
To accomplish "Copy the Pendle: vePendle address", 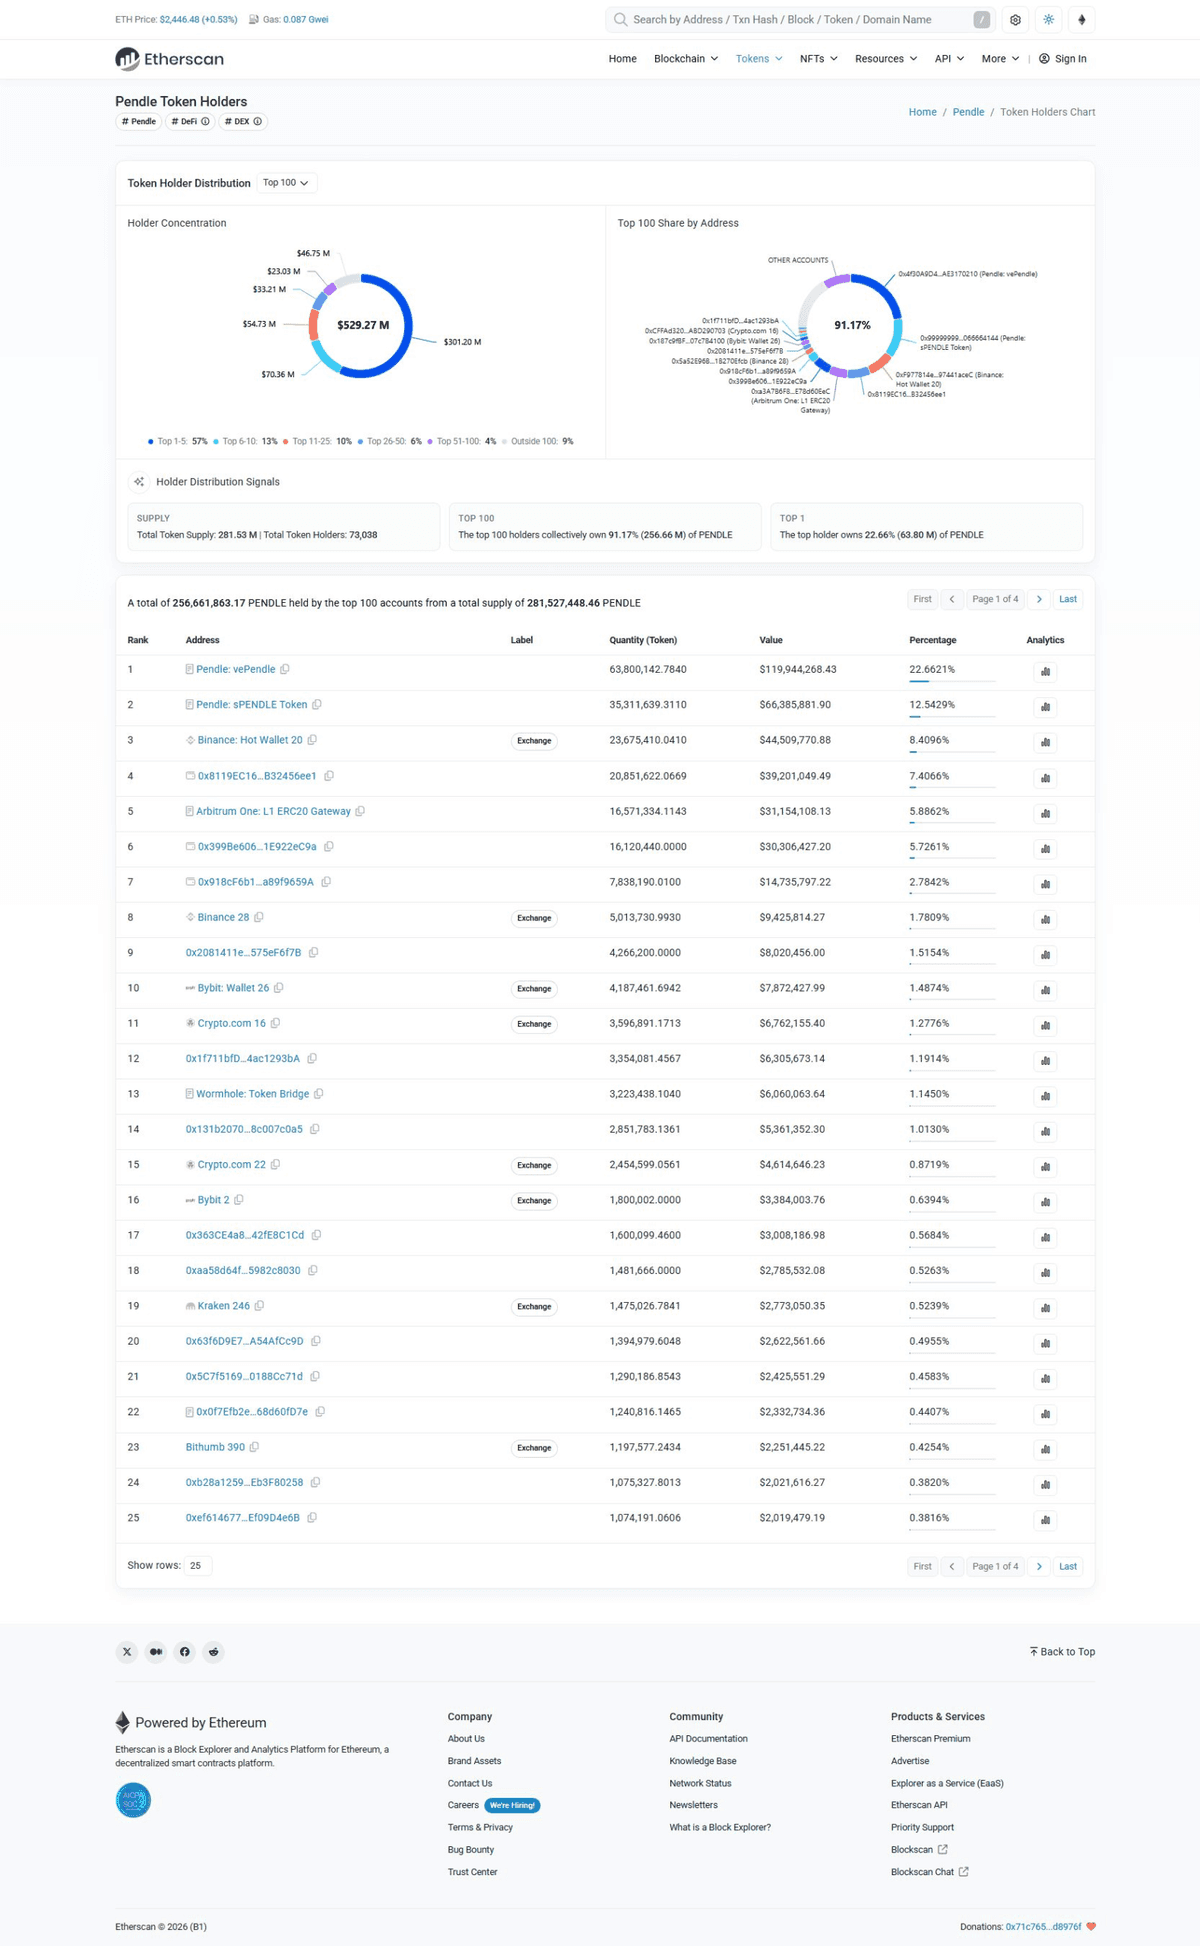I will tap(285, 669).
